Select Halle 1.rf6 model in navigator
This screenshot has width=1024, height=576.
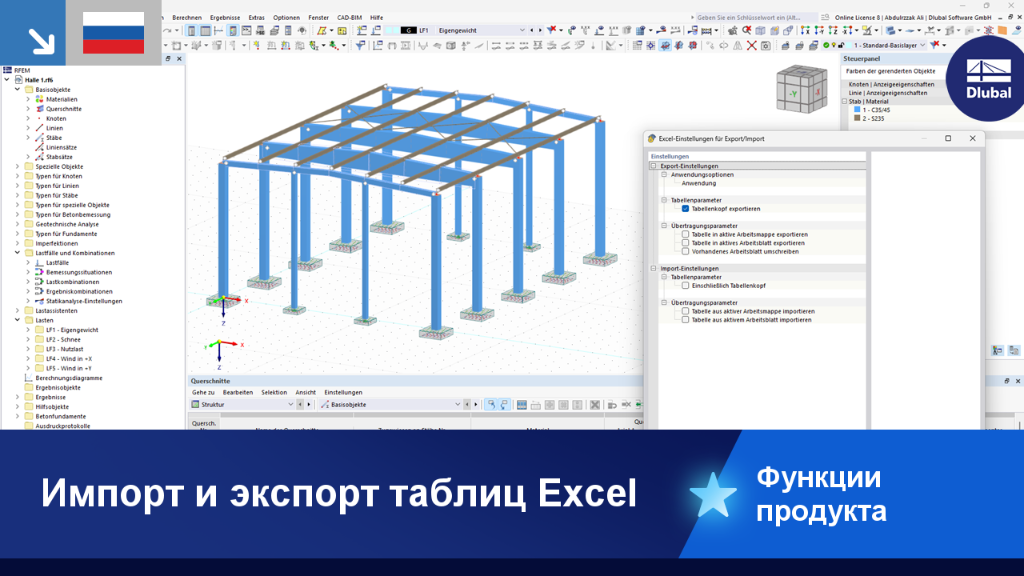39,80
